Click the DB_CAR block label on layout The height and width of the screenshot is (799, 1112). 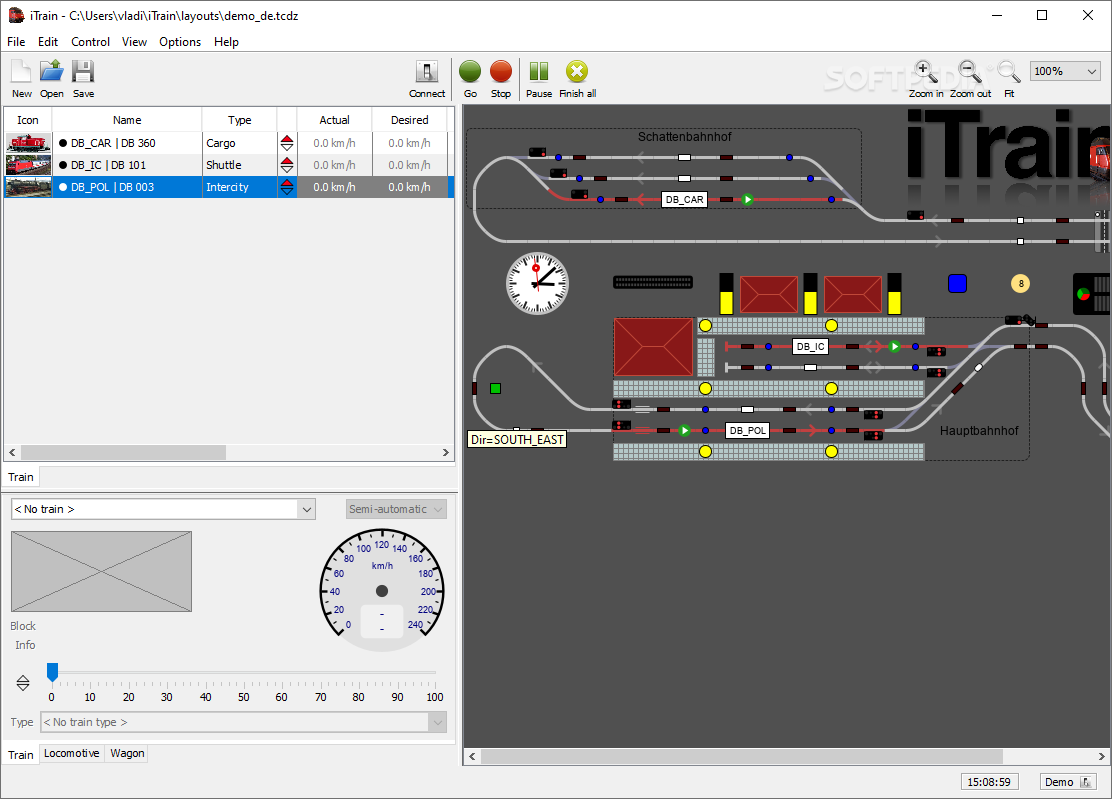pos(684,199)
